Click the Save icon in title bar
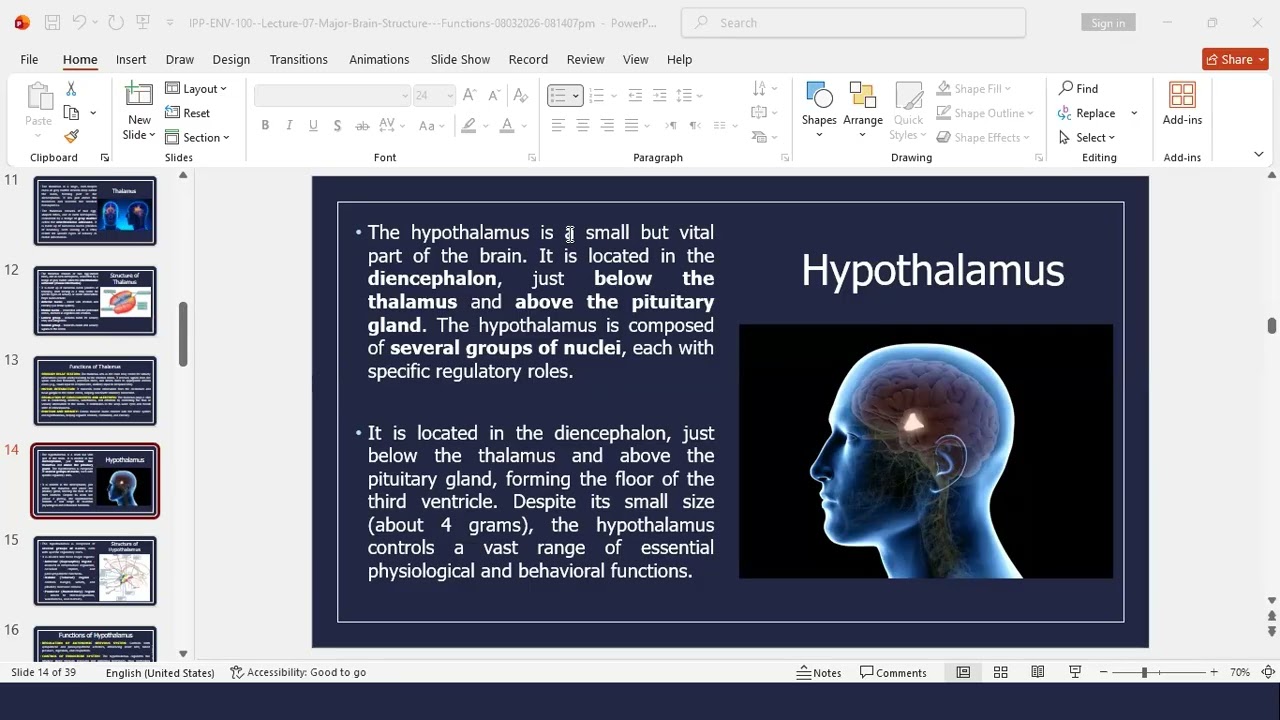 click(x=52, y=22)
